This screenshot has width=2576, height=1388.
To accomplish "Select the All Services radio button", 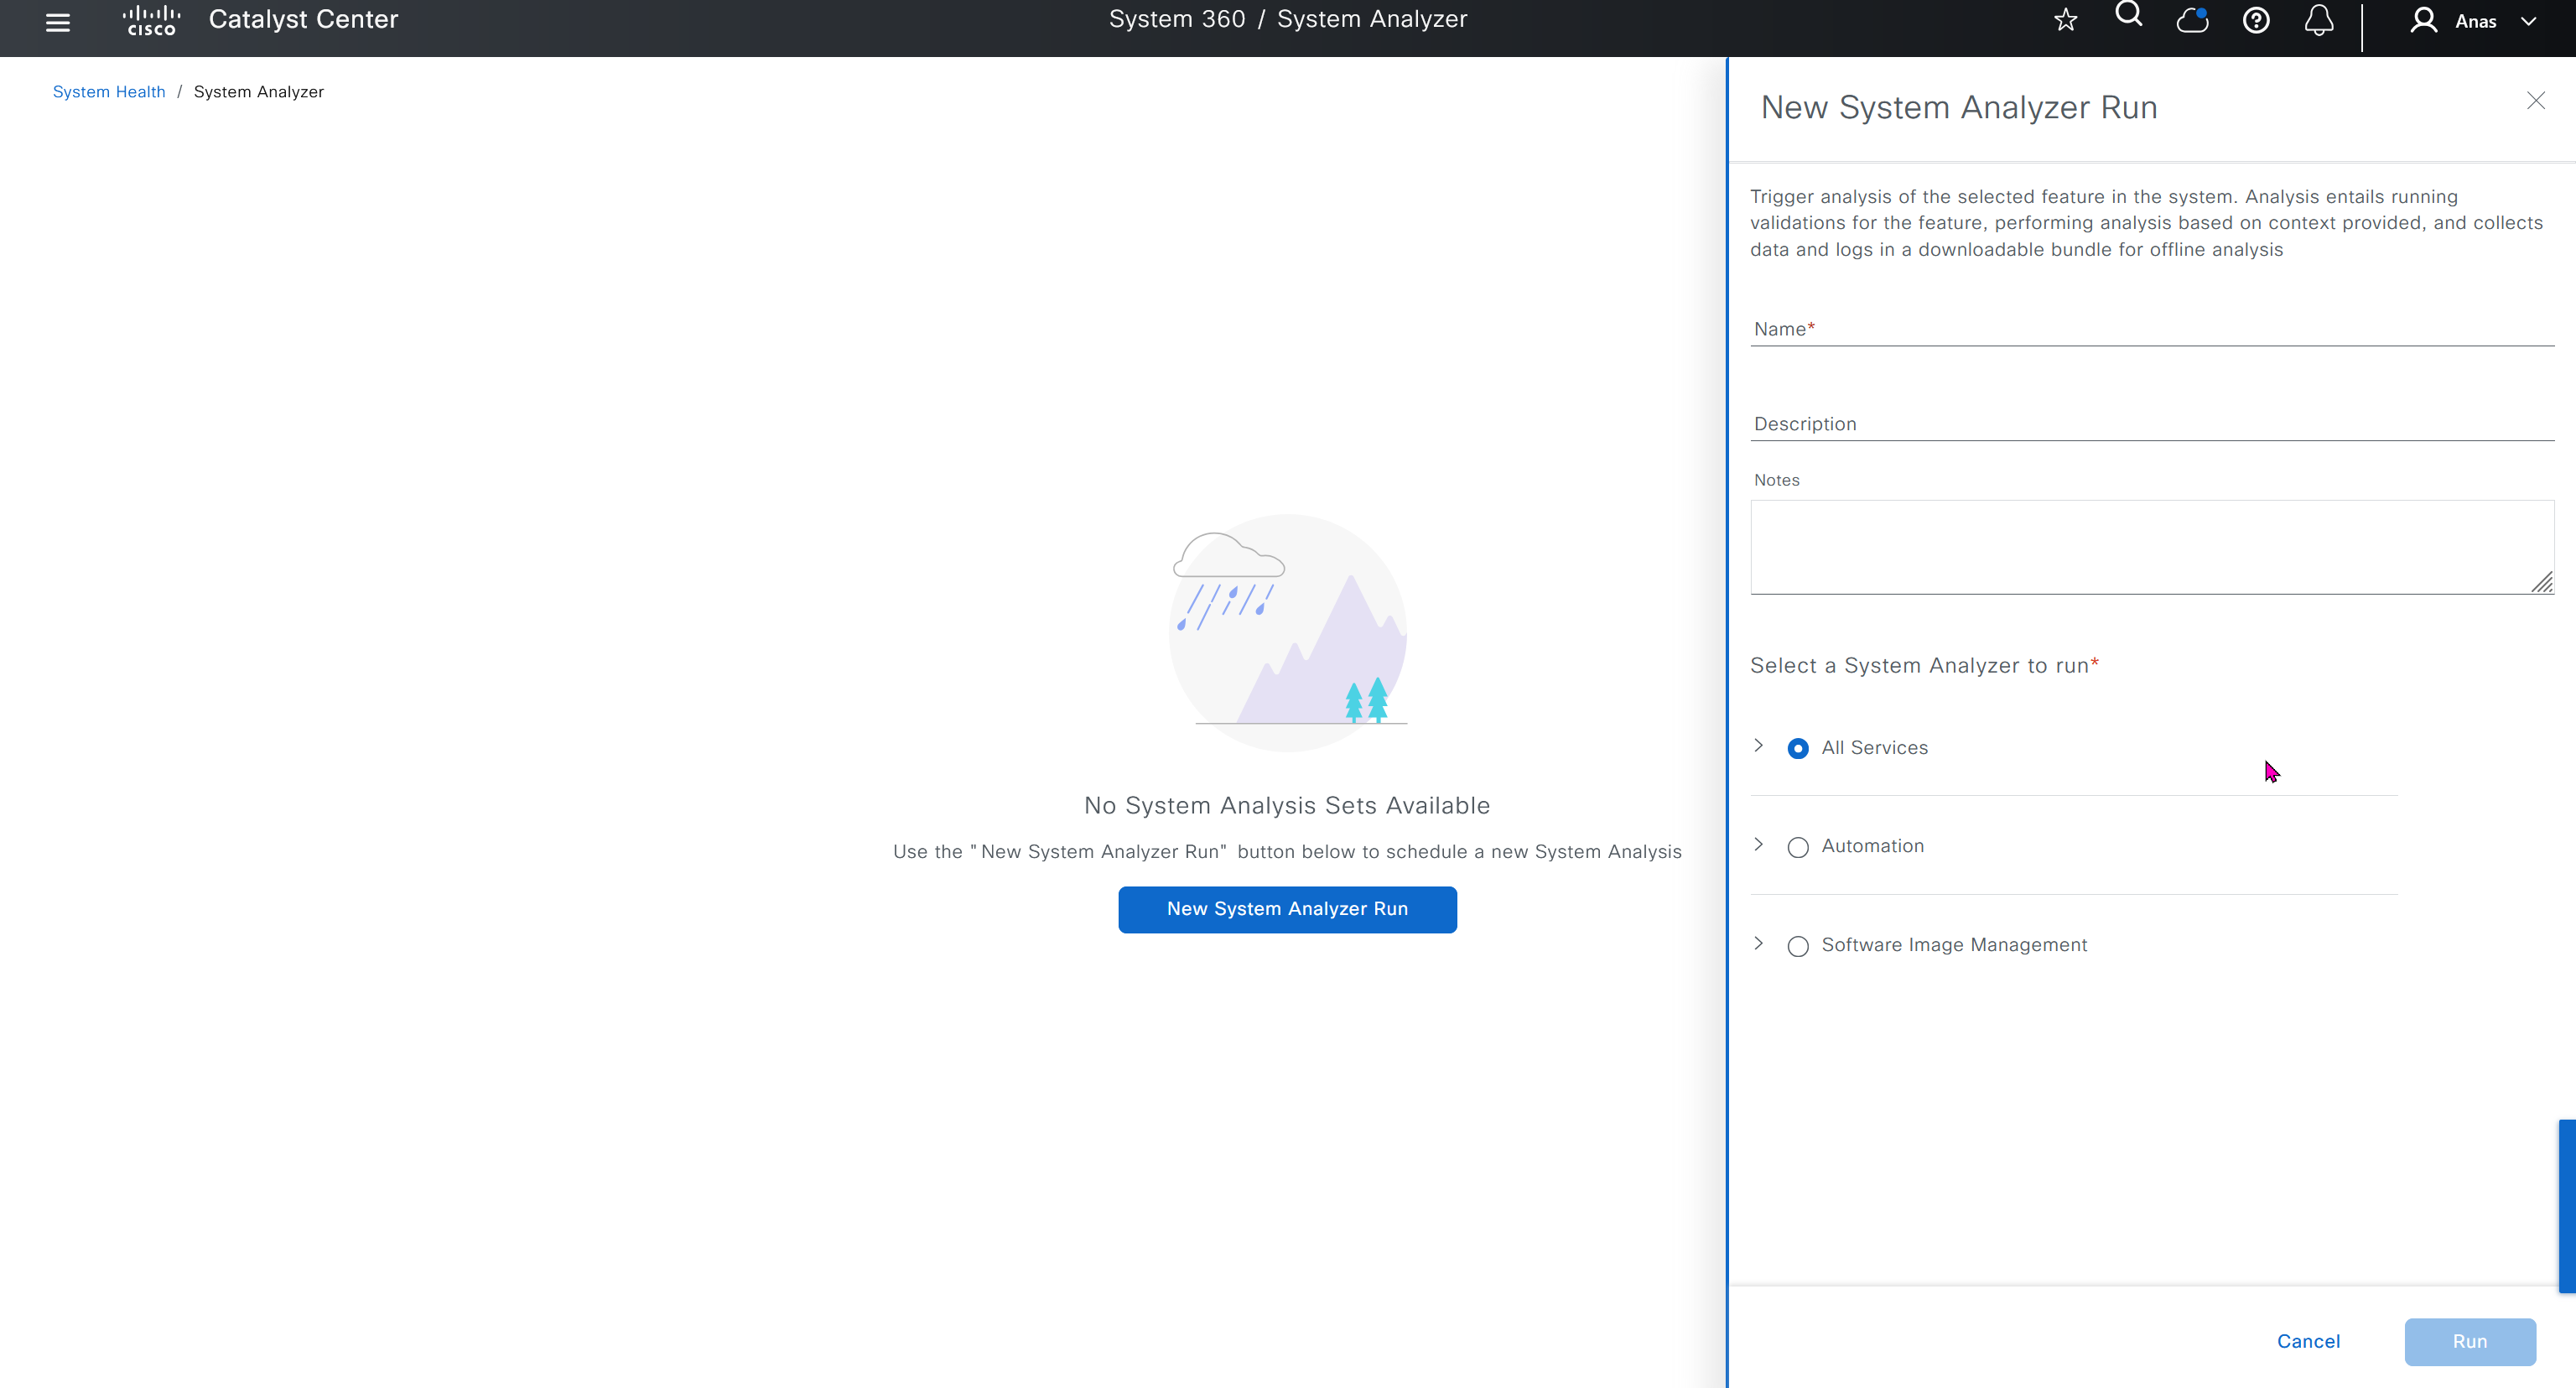I will [1798, 748].
